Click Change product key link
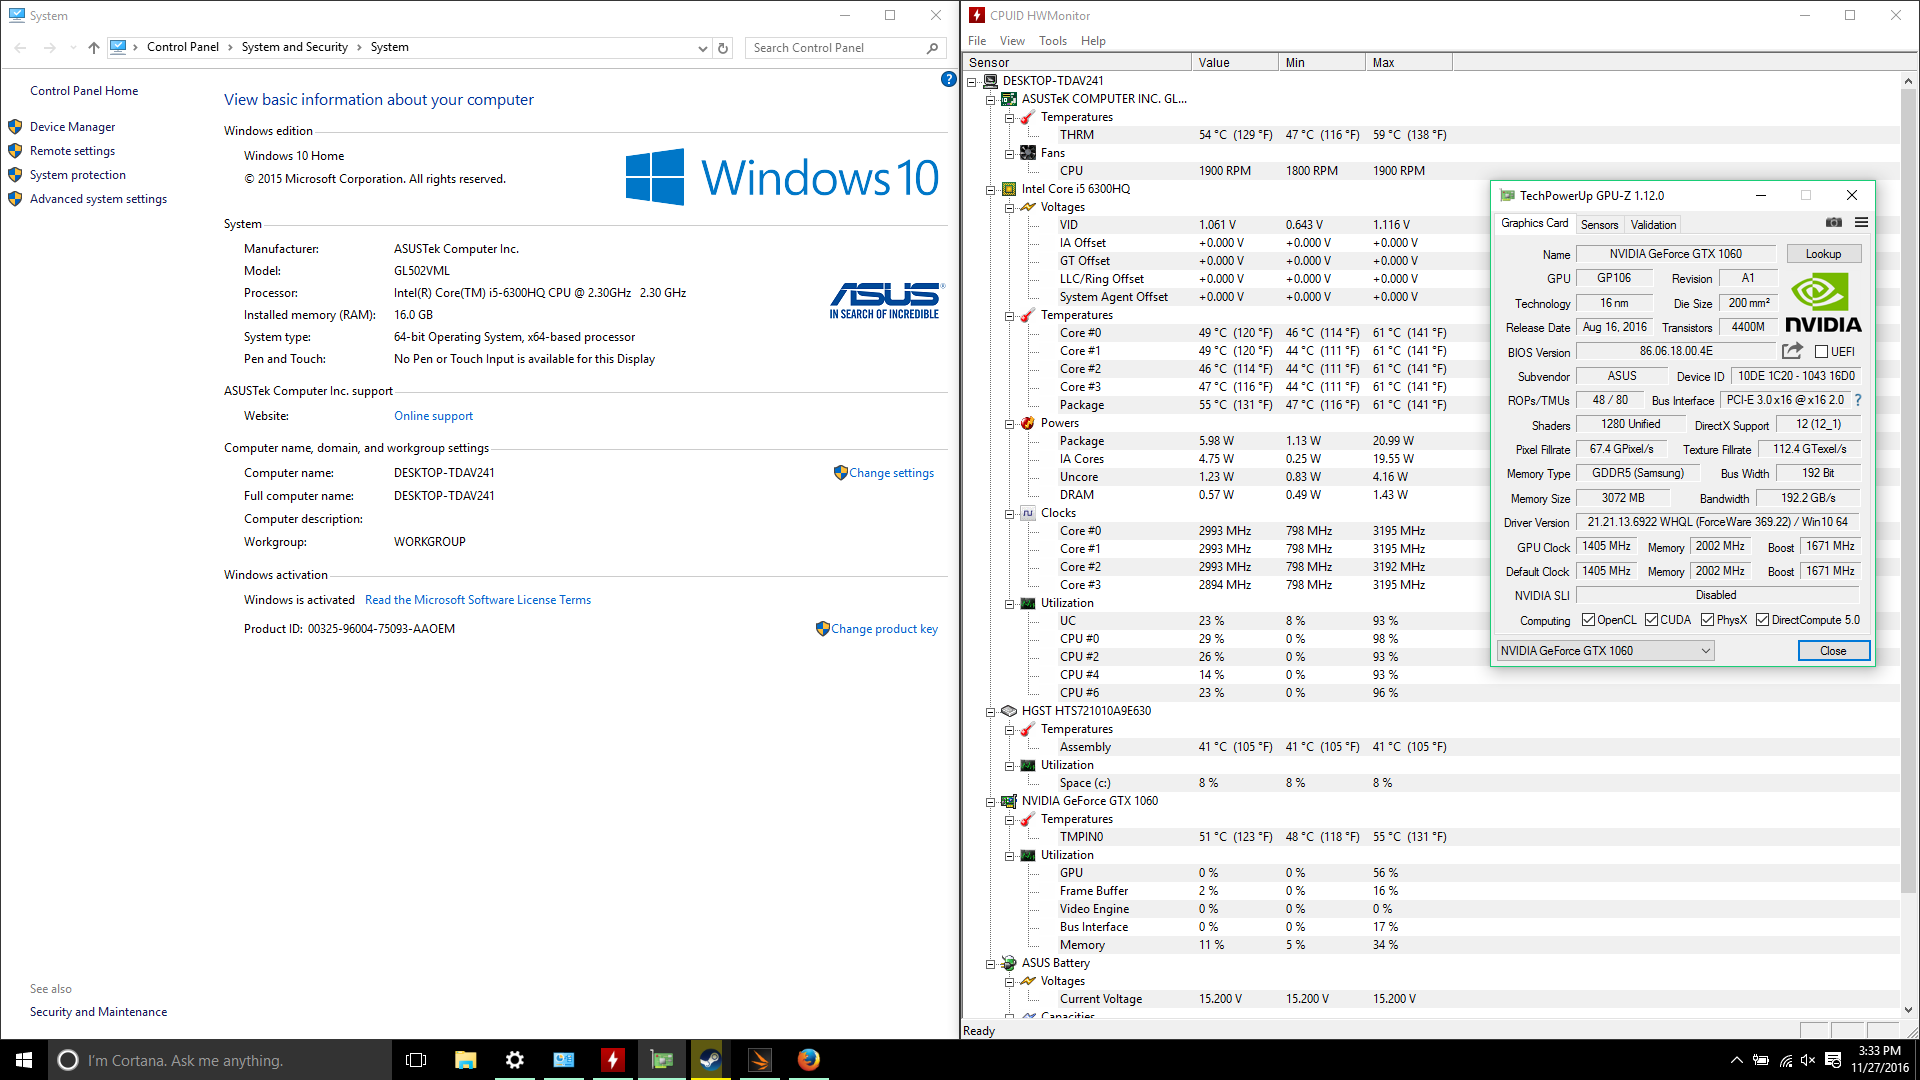1920x1080 pixels. click(x=884, y=629)
